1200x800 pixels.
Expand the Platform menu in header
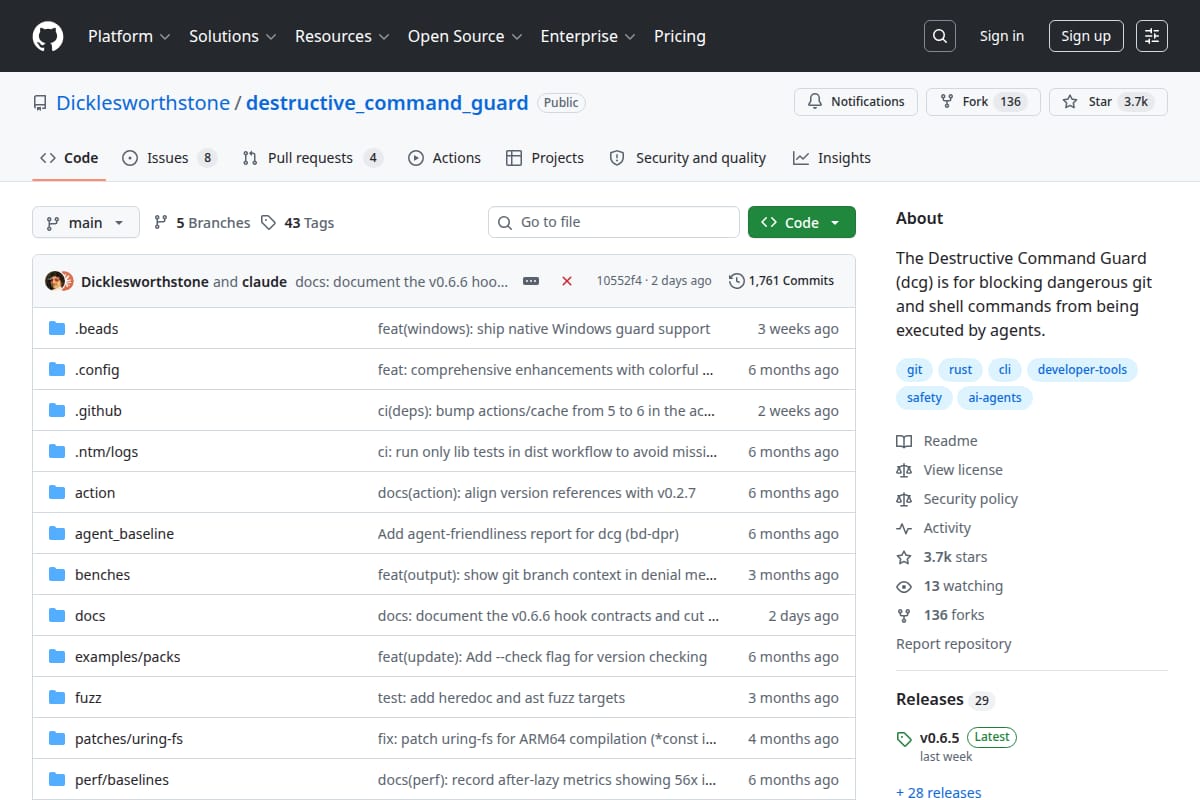[129, 36]
